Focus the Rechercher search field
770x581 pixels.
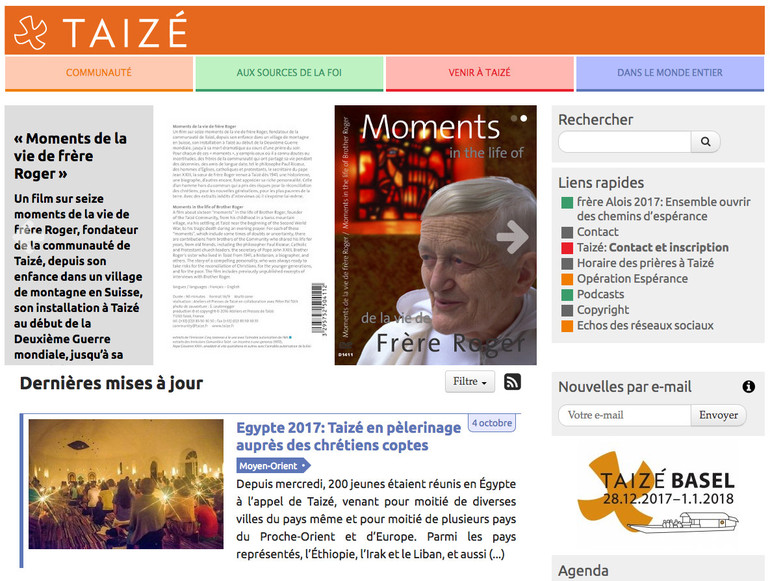tap(625, 141)
